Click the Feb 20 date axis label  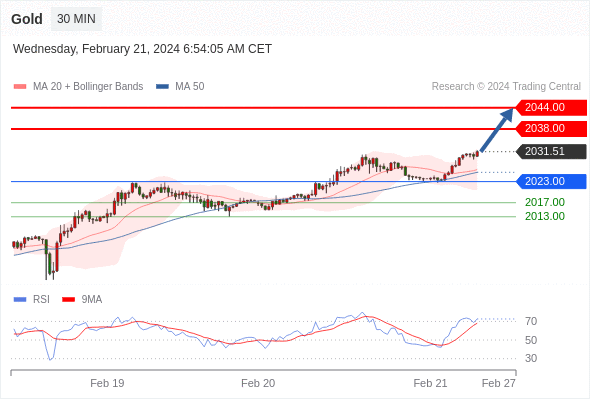click(x=258, y=383)
